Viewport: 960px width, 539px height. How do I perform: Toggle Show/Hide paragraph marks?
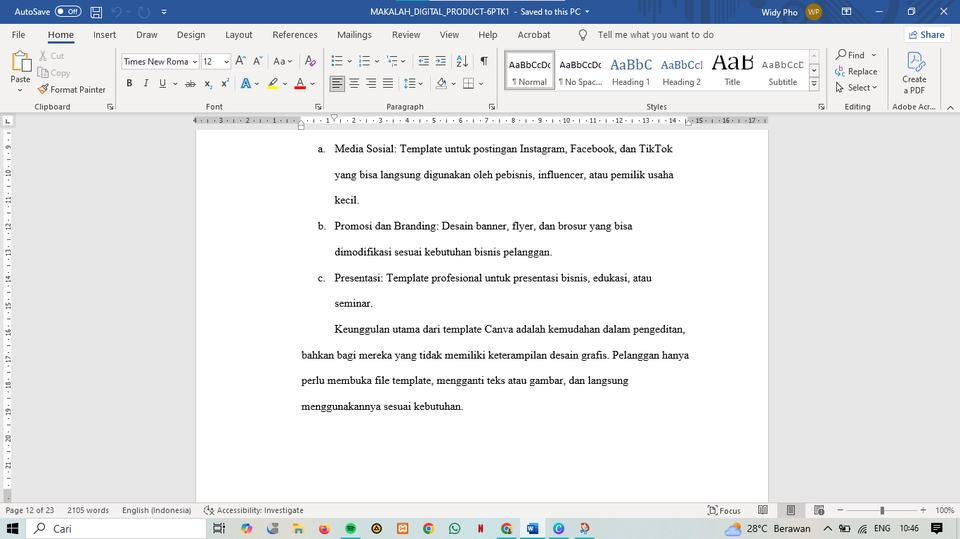click(x=484, y=61)
